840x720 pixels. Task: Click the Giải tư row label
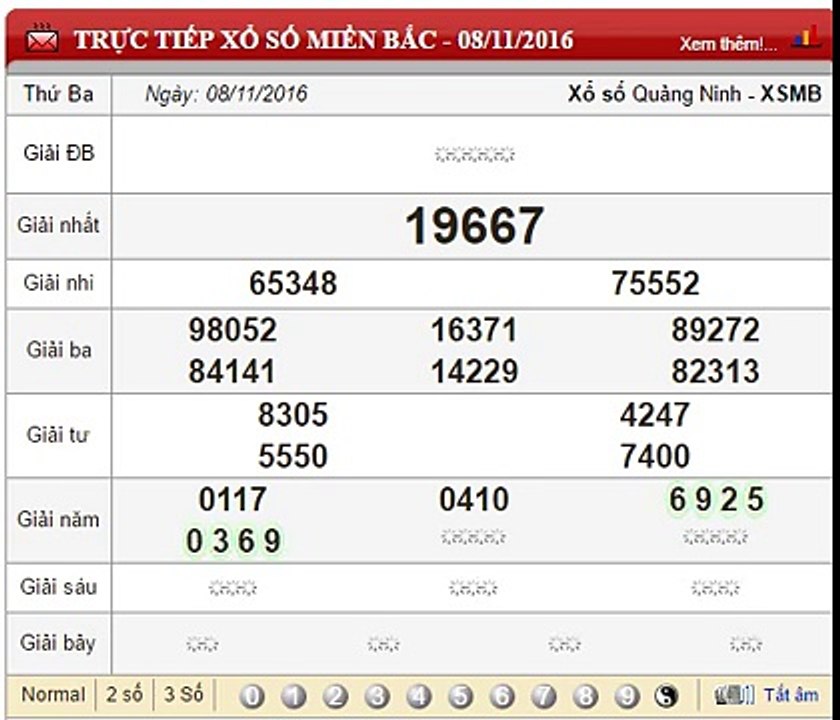[x=58, y=434]
